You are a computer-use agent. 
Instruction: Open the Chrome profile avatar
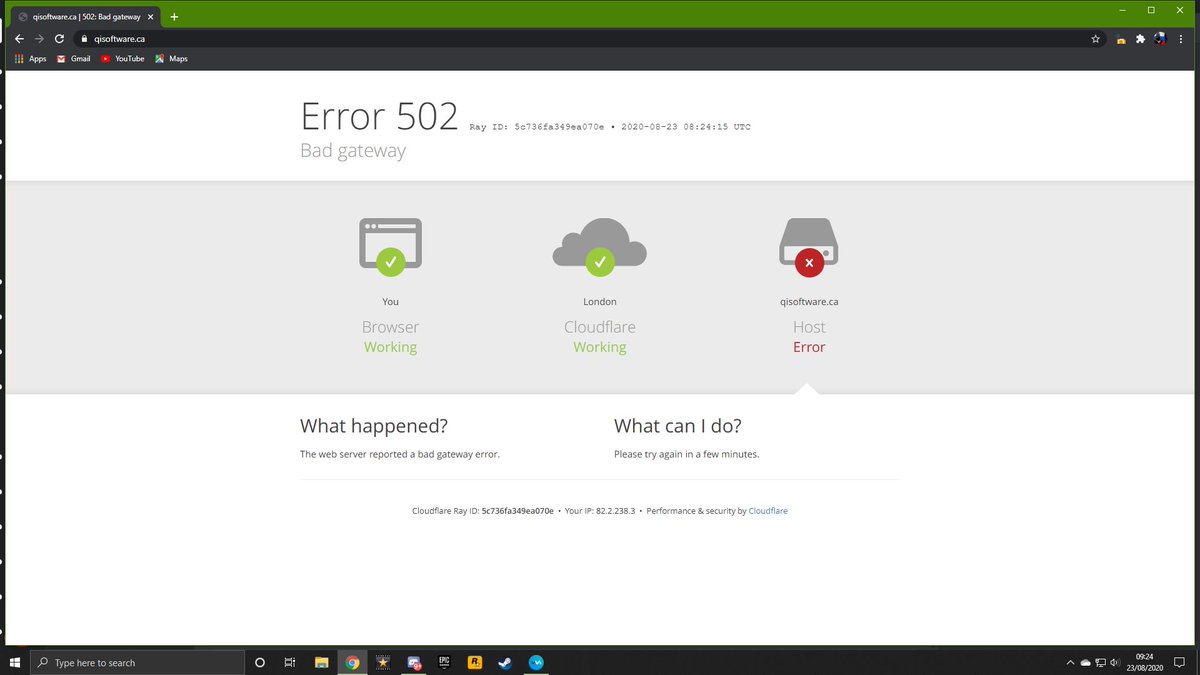point(1160,39)
